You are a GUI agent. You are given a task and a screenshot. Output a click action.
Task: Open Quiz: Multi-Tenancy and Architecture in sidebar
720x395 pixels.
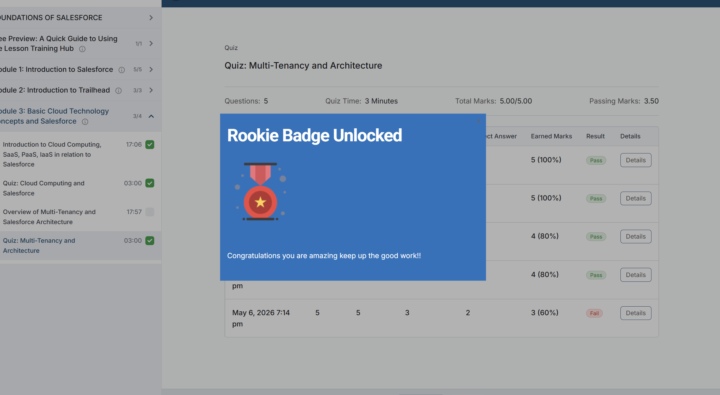point(39,245)
